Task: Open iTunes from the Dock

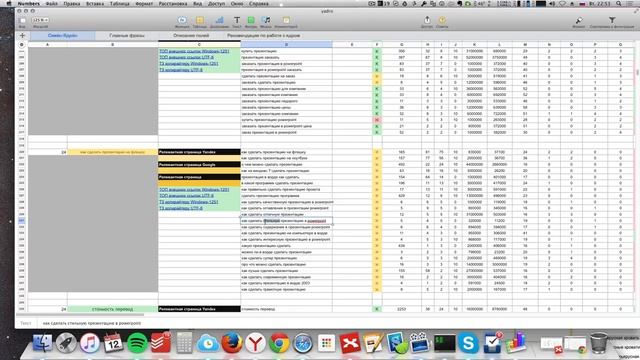Action: tap(90, 343)
